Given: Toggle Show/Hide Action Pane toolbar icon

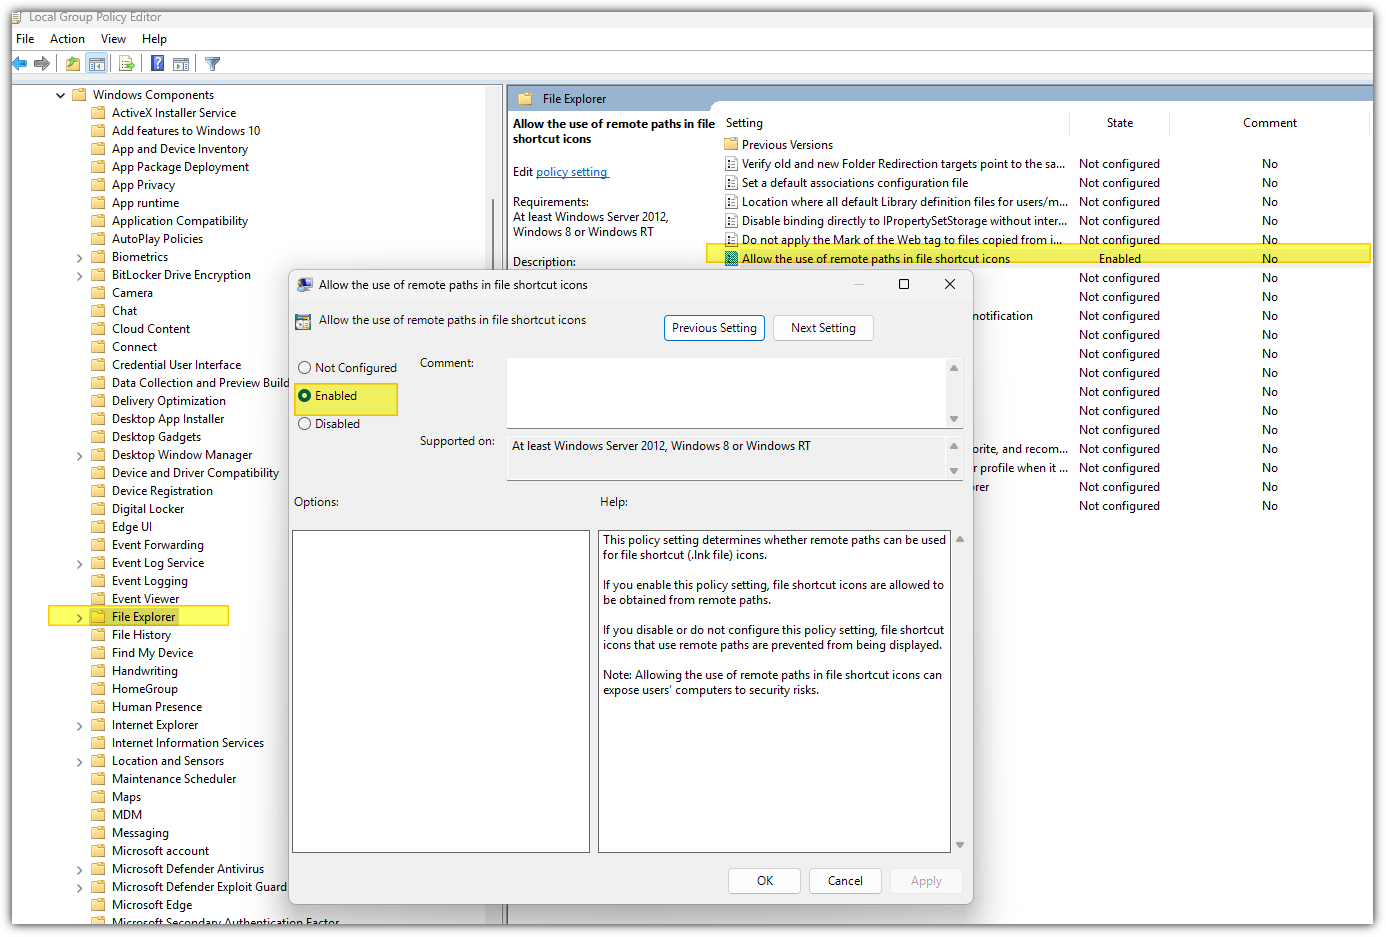Looking at the screenshot, I should click(x=181, y=64).
